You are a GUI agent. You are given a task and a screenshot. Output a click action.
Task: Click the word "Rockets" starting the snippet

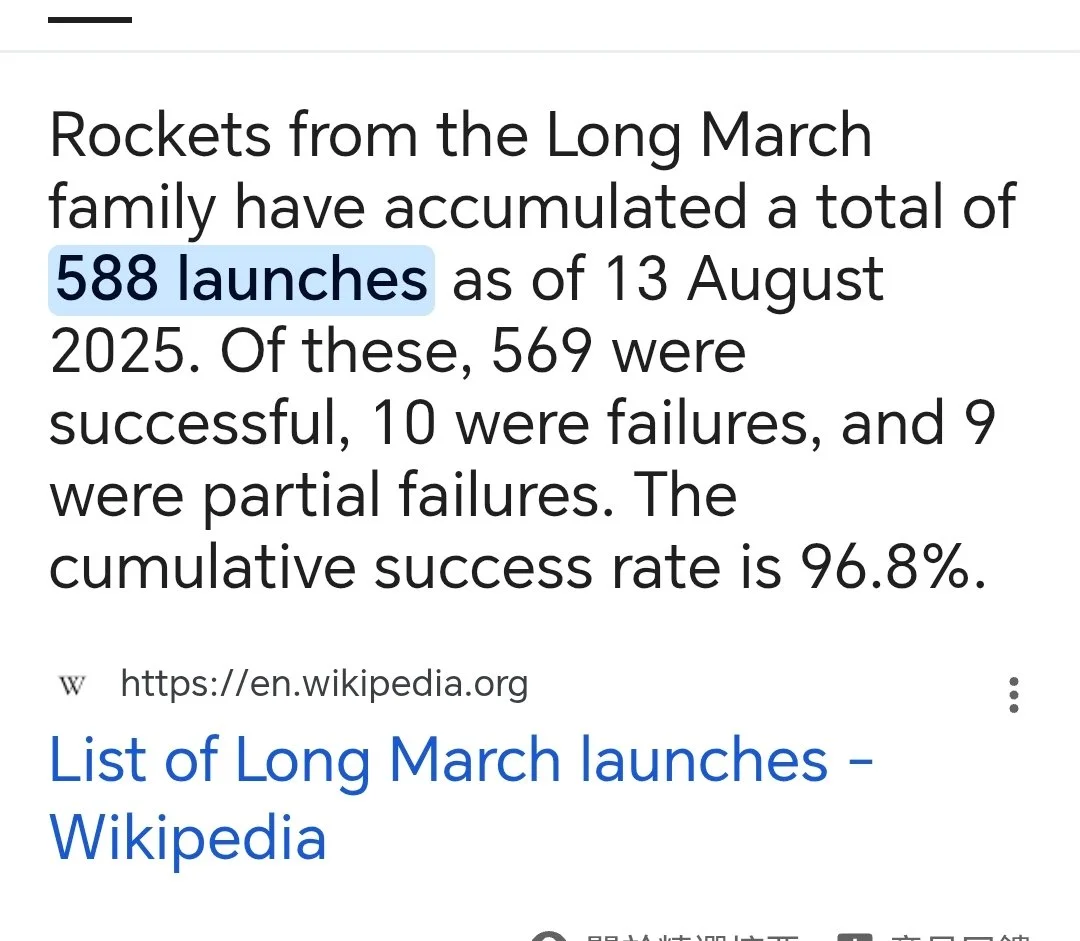[x=160, y=136]
